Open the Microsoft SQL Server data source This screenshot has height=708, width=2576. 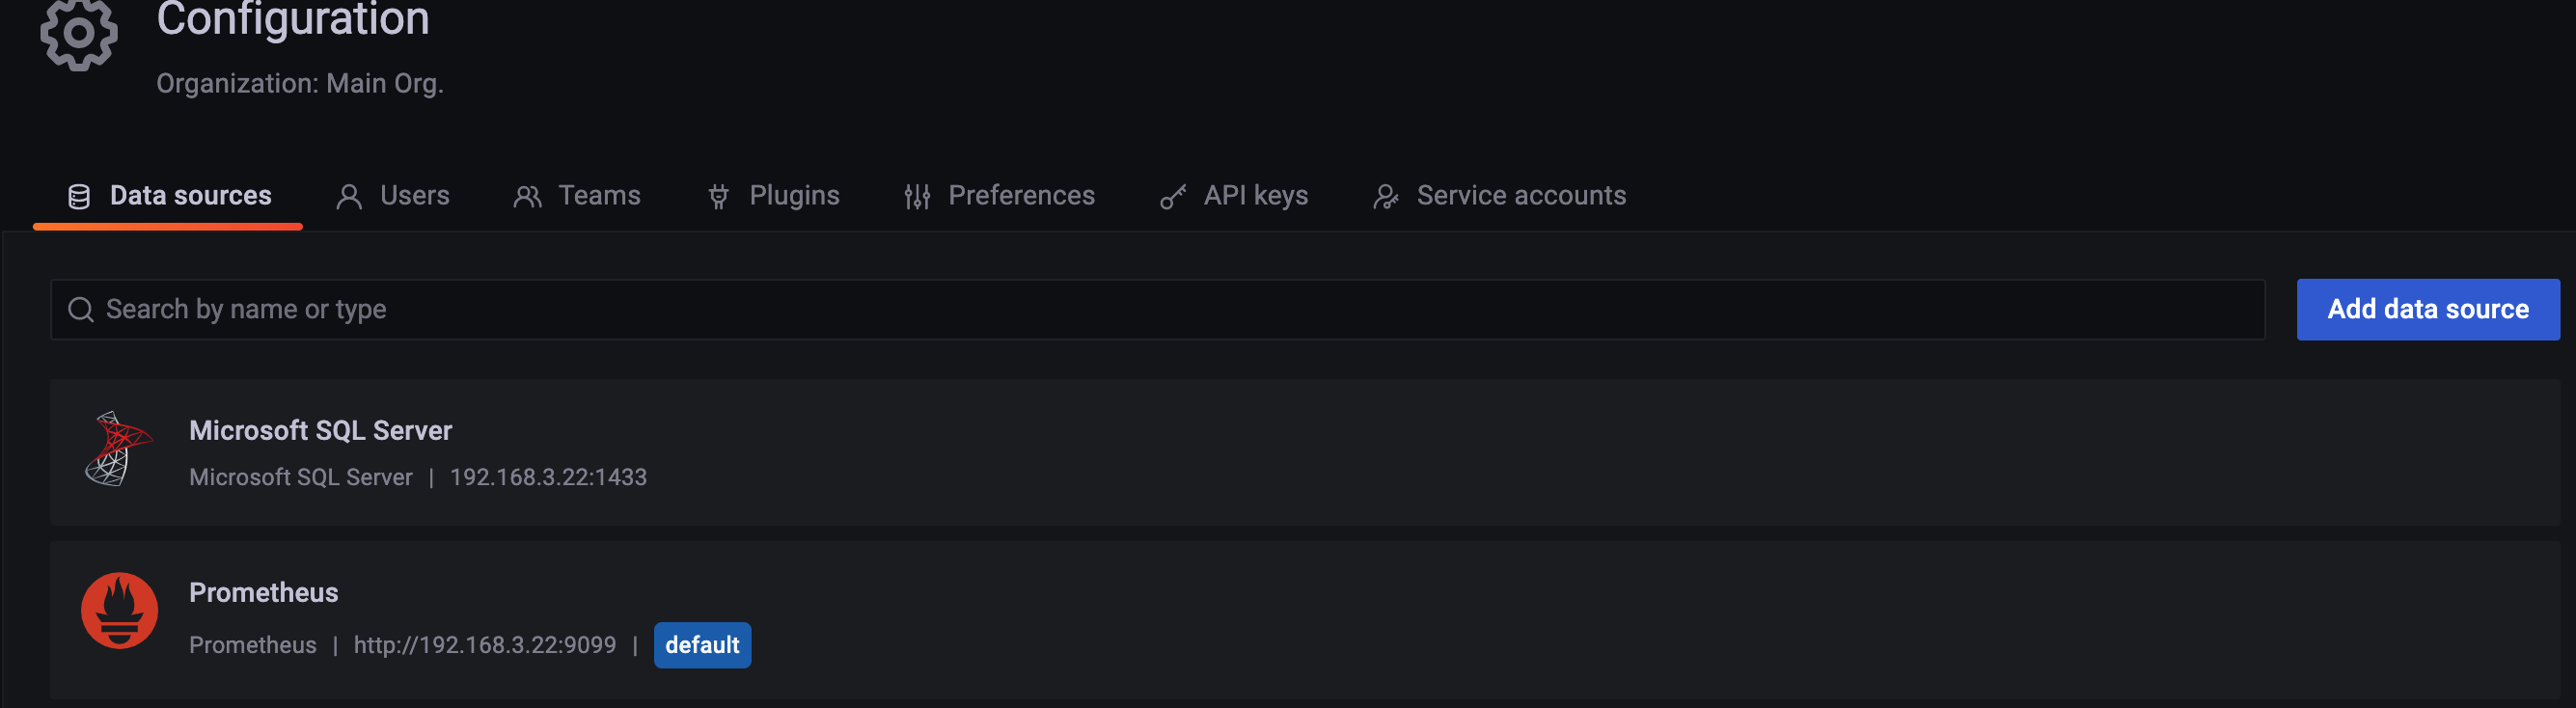(x=320, y=430)
